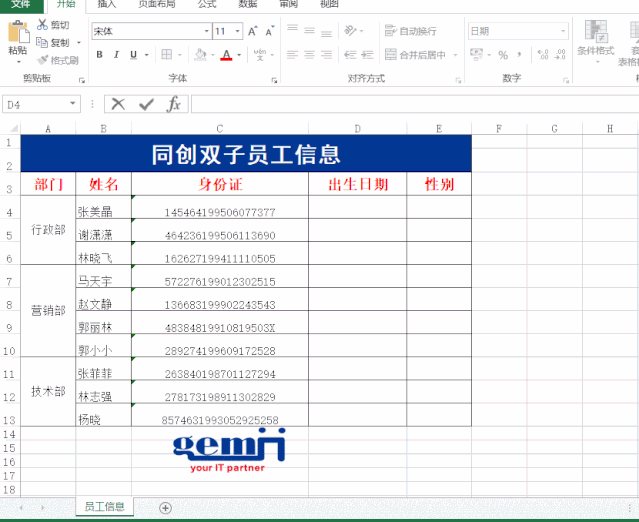Open underline style dropdown arrow

(146, 55)
